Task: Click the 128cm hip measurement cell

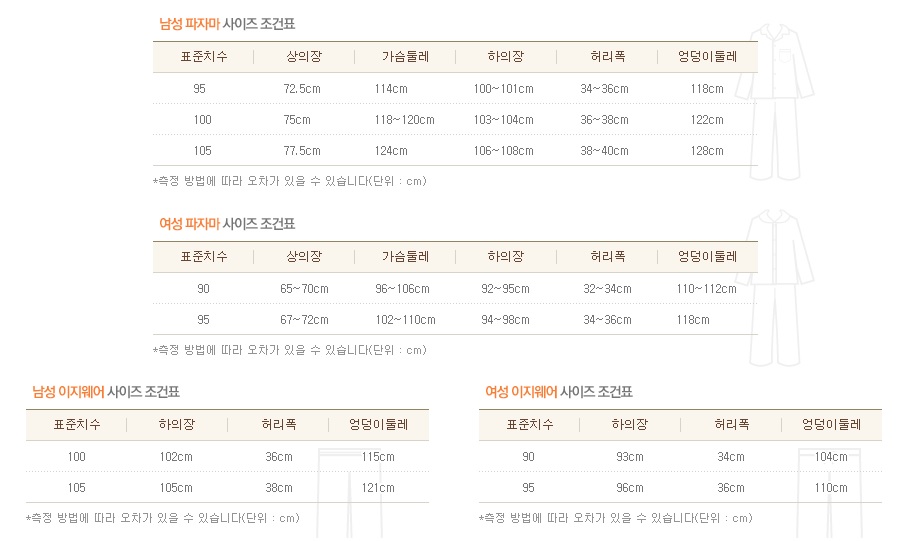Action: 707,151
